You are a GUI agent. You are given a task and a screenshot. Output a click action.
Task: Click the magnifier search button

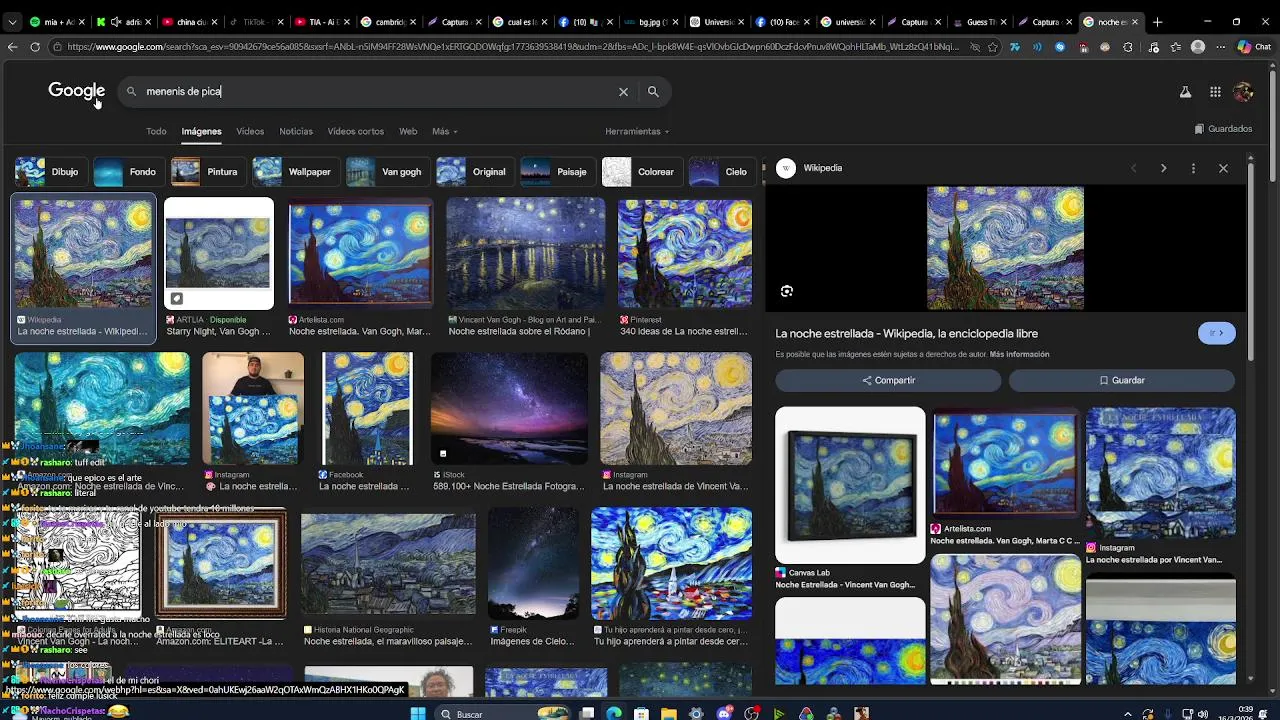click(x=653, y=91)
